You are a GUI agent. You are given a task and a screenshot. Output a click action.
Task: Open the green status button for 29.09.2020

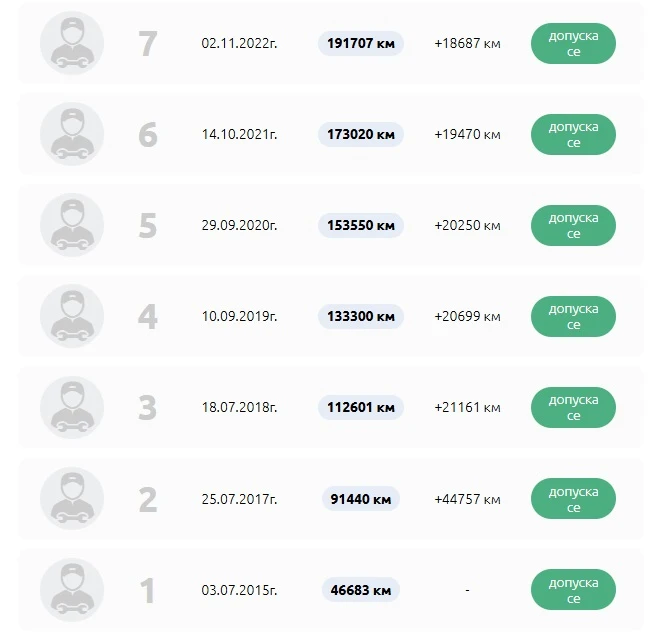tap(573, 225)
